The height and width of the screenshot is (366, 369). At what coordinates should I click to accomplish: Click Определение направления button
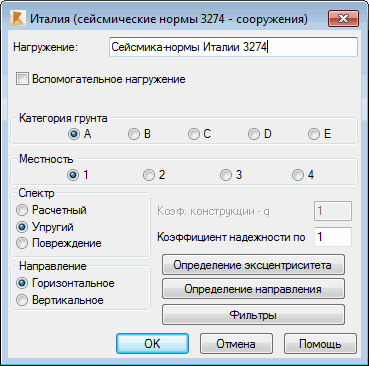coord(253,289)
